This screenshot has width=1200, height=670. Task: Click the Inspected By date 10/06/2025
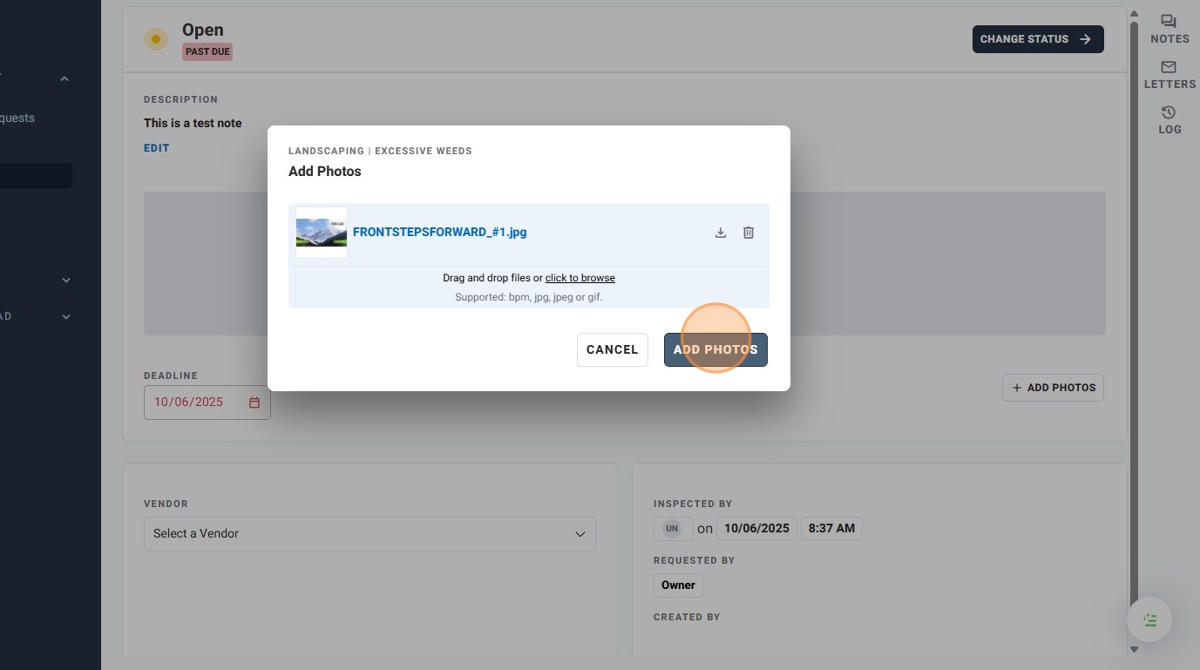click(757, 528)
